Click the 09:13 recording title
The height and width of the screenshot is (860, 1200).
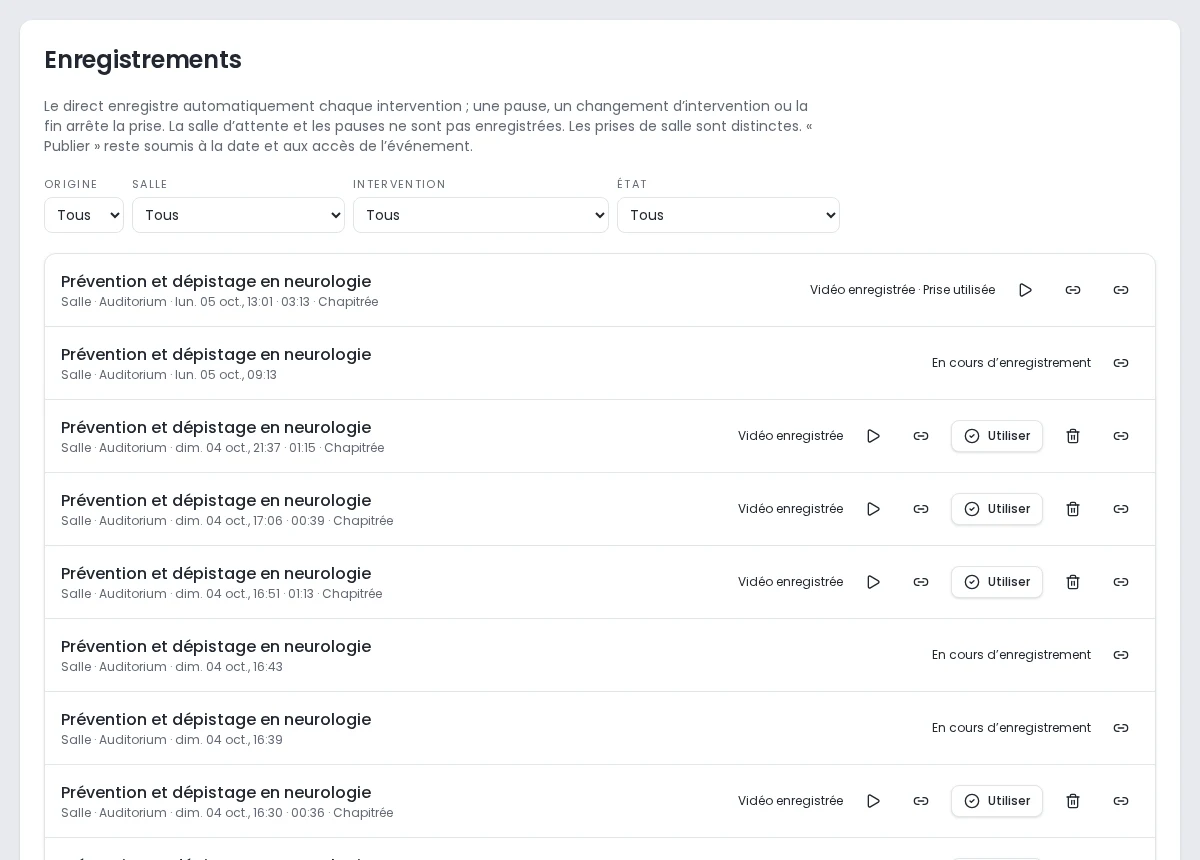pyautogui.click(x=216, y=354)
